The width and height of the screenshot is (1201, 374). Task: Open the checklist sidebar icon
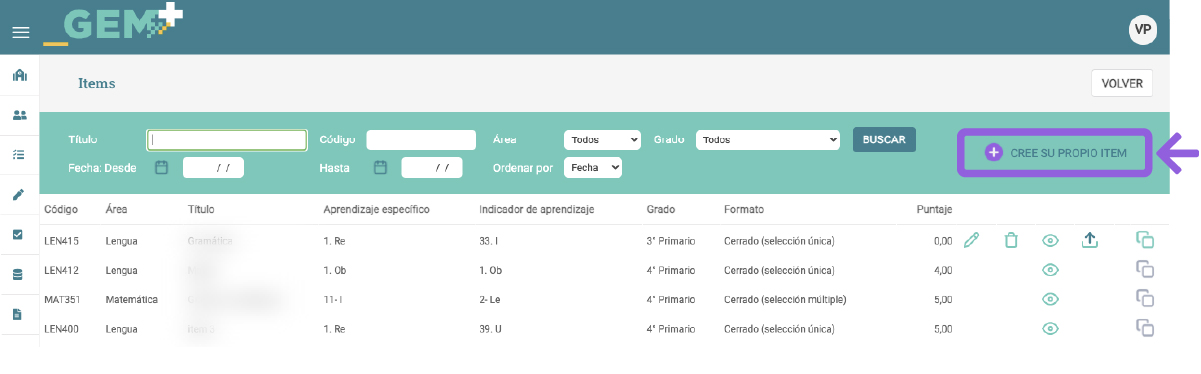pos(19,155)
